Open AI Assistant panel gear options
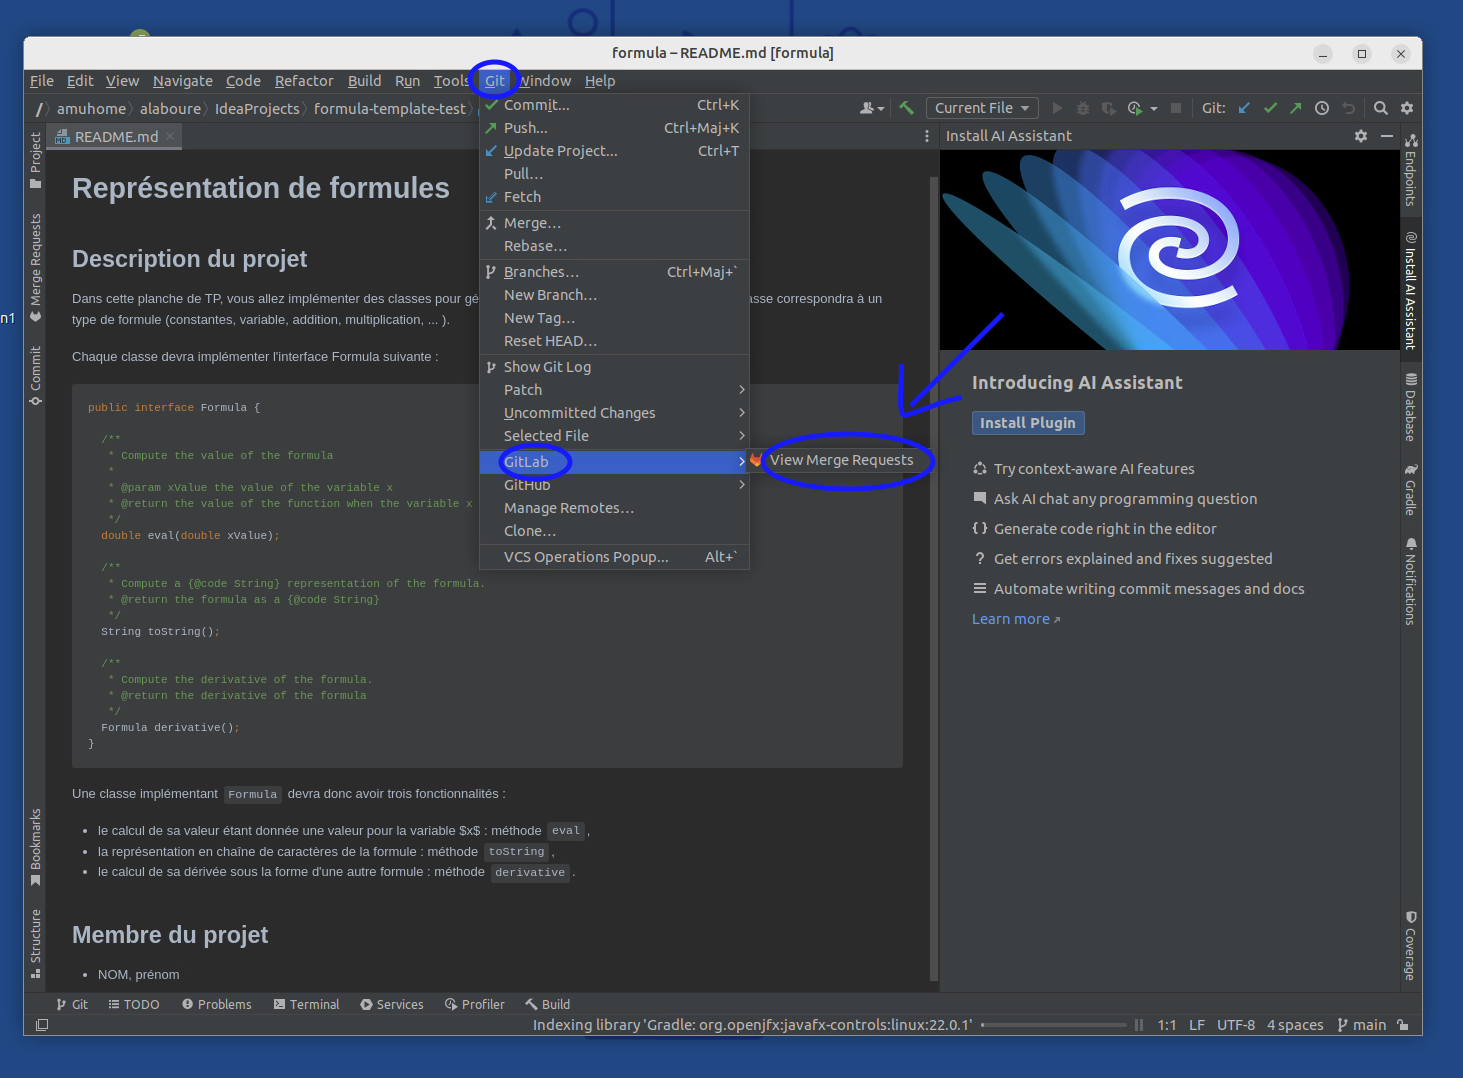Viewport: 1463px width, 1078px height. (1361, 136)
